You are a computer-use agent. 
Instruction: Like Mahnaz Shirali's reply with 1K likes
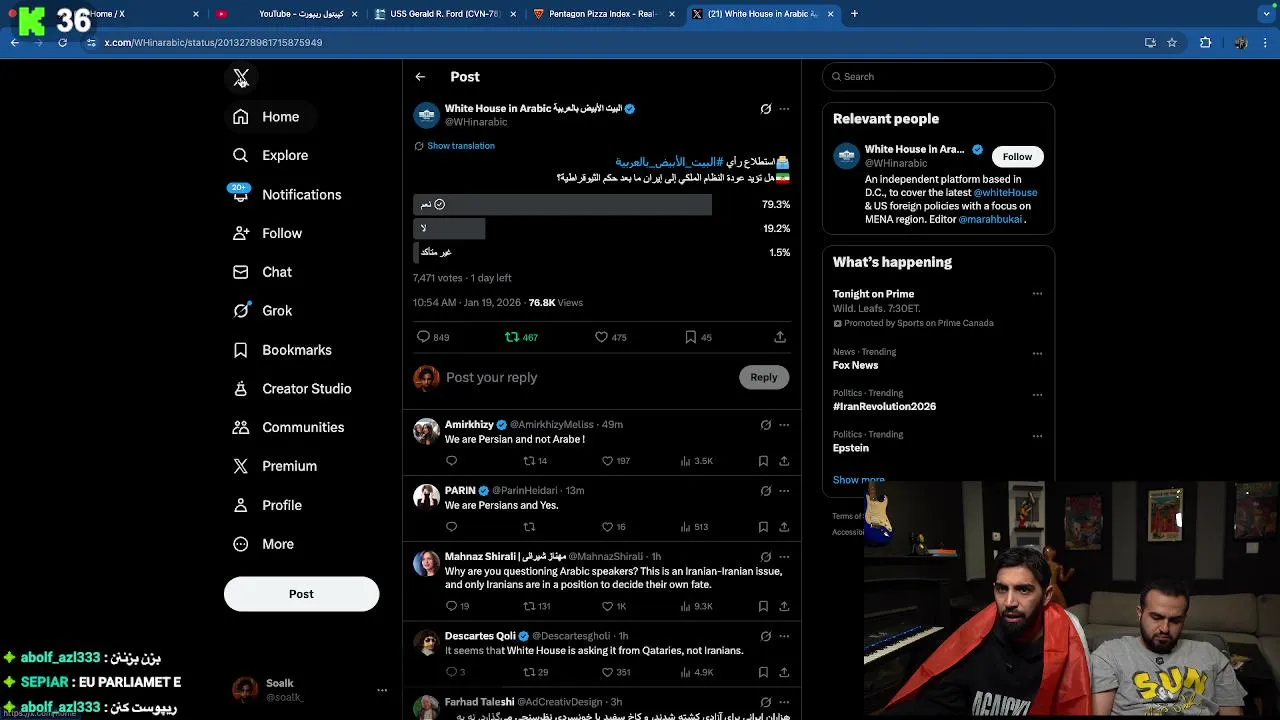tap(613, 606)
